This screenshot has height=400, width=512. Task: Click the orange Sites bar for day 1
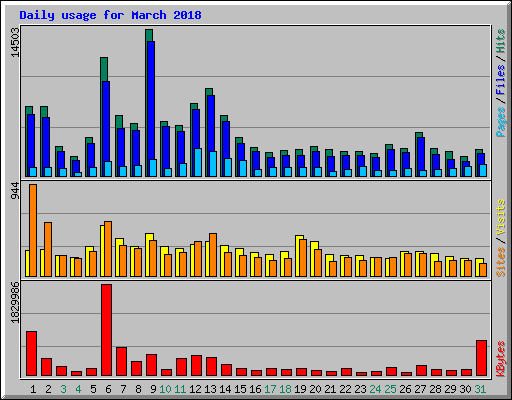tap(33, 230)
